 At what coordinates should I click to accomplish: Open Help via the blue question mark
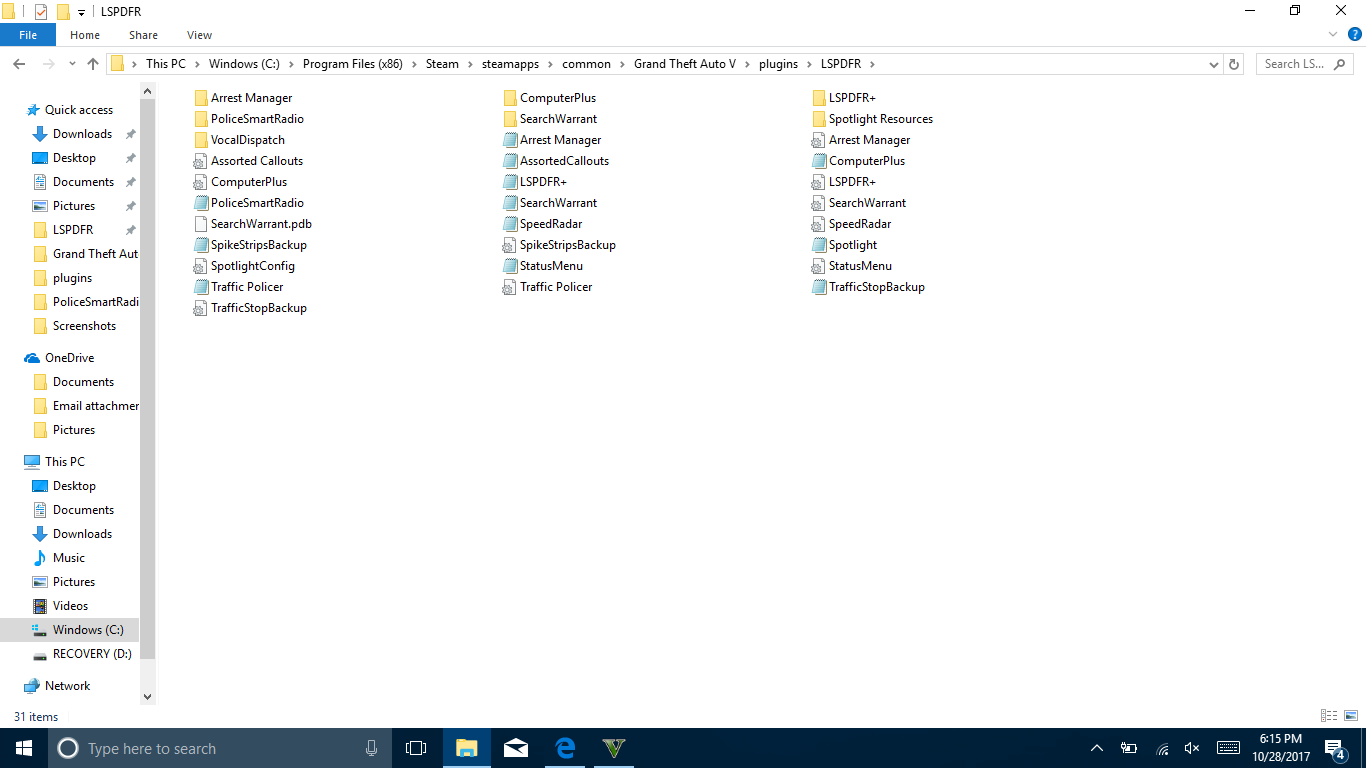click(1355, 34)
